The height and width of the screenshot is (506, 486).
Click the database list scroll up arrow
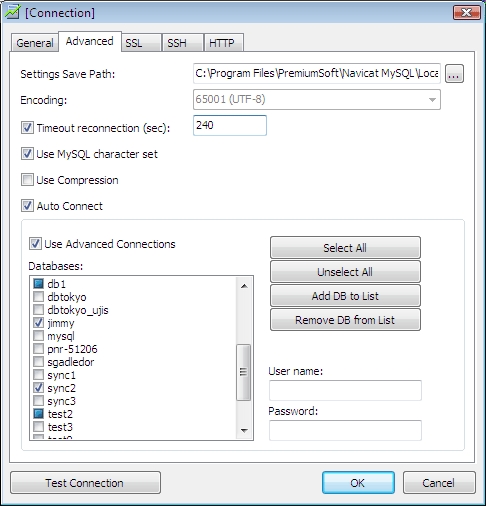244,286
